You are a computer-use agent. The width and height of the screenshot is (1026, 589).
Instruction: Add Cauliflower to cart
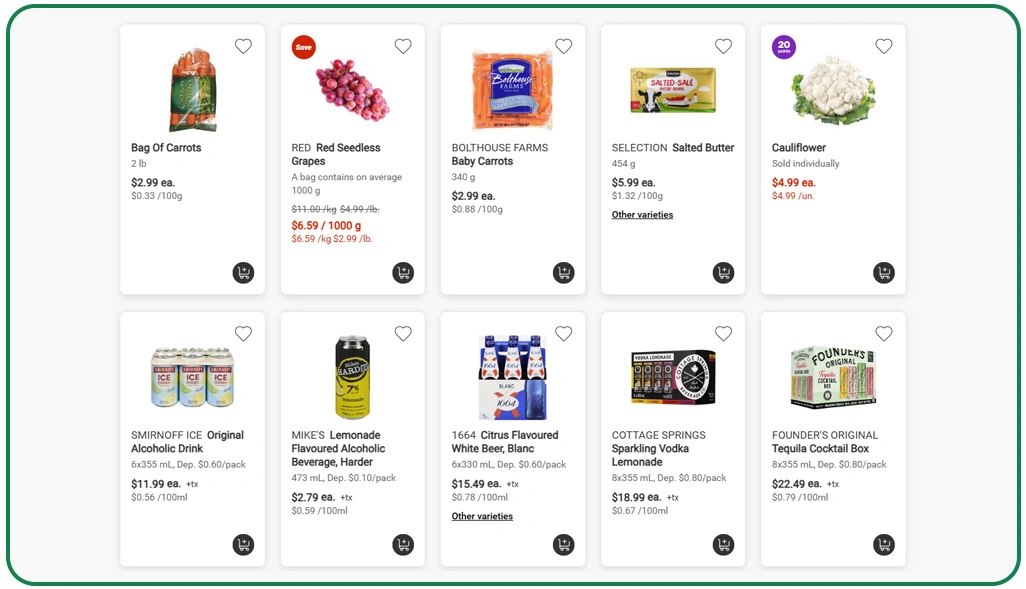tap(883, 272)
